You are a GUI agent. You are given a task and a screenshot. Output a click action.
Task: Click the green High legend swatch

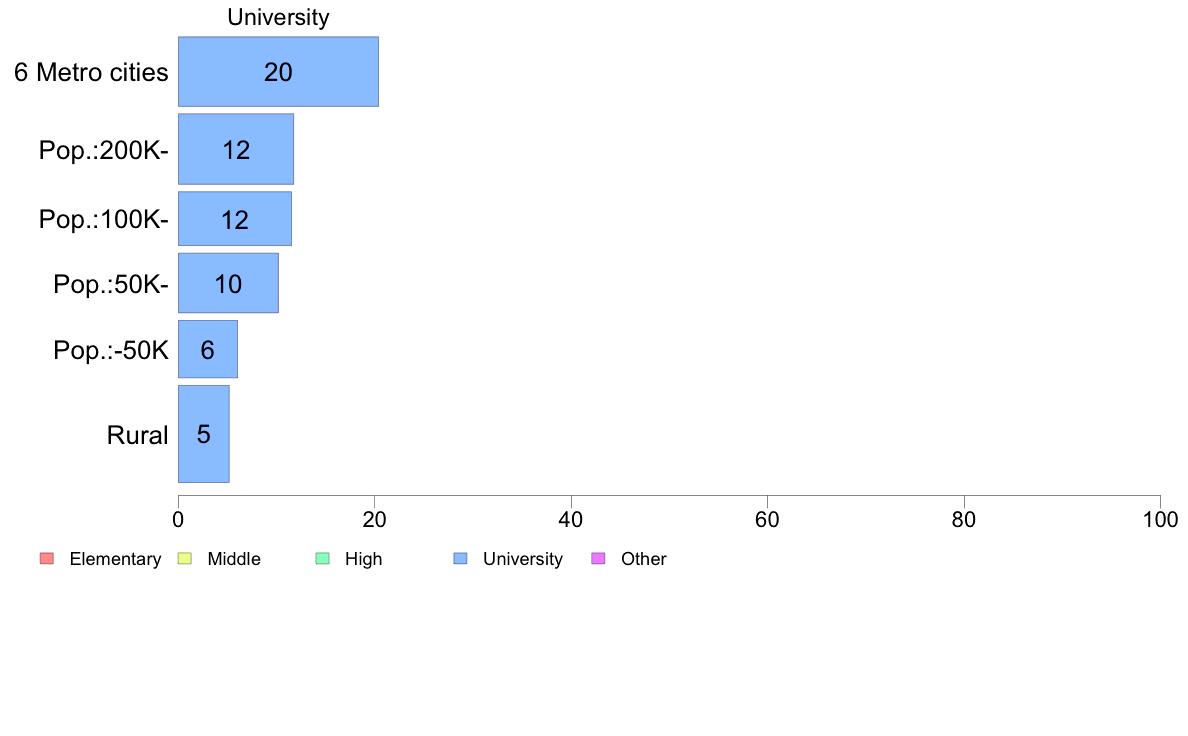click(323, 559)
